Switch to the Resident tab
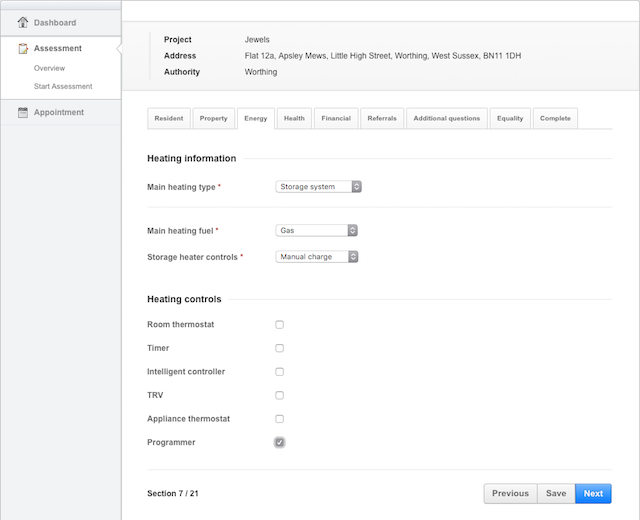The width and height of the screenshot is (640, 520). click(169, 118)
